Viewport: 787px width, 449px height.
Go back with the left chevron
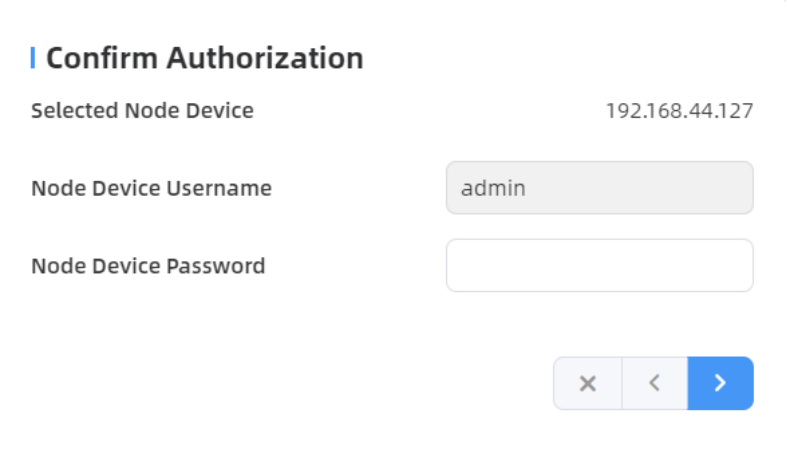tap(655, 383)
